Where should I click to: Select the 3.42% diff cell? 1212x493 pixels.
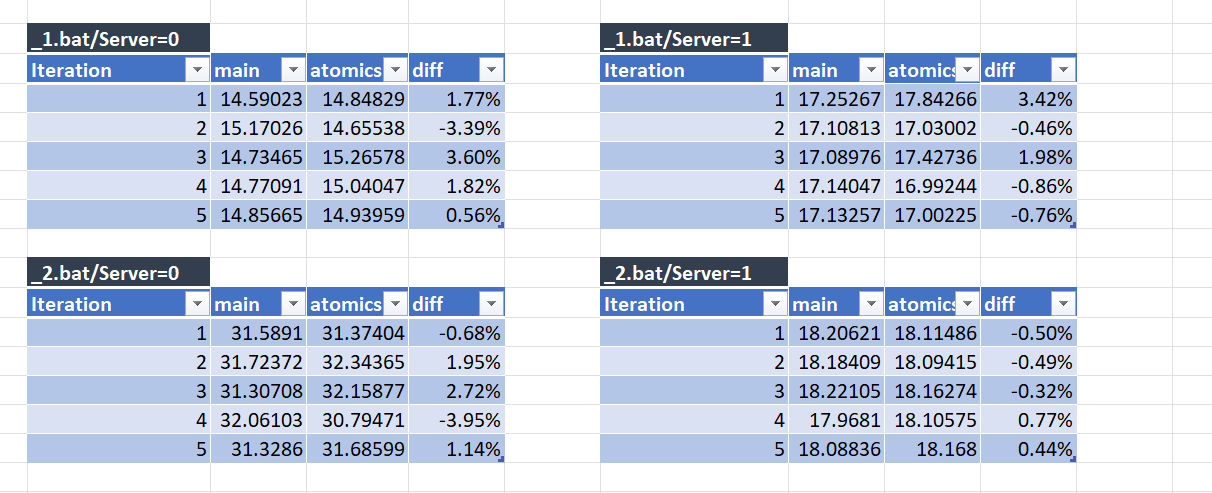1029,99
